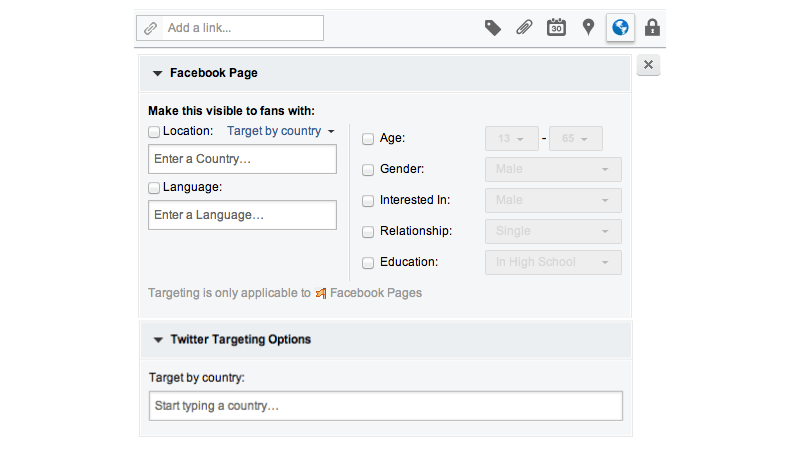785x451 pixels.
Task: Check the Age targeting checkbox
Action: [x=368, y=139]
